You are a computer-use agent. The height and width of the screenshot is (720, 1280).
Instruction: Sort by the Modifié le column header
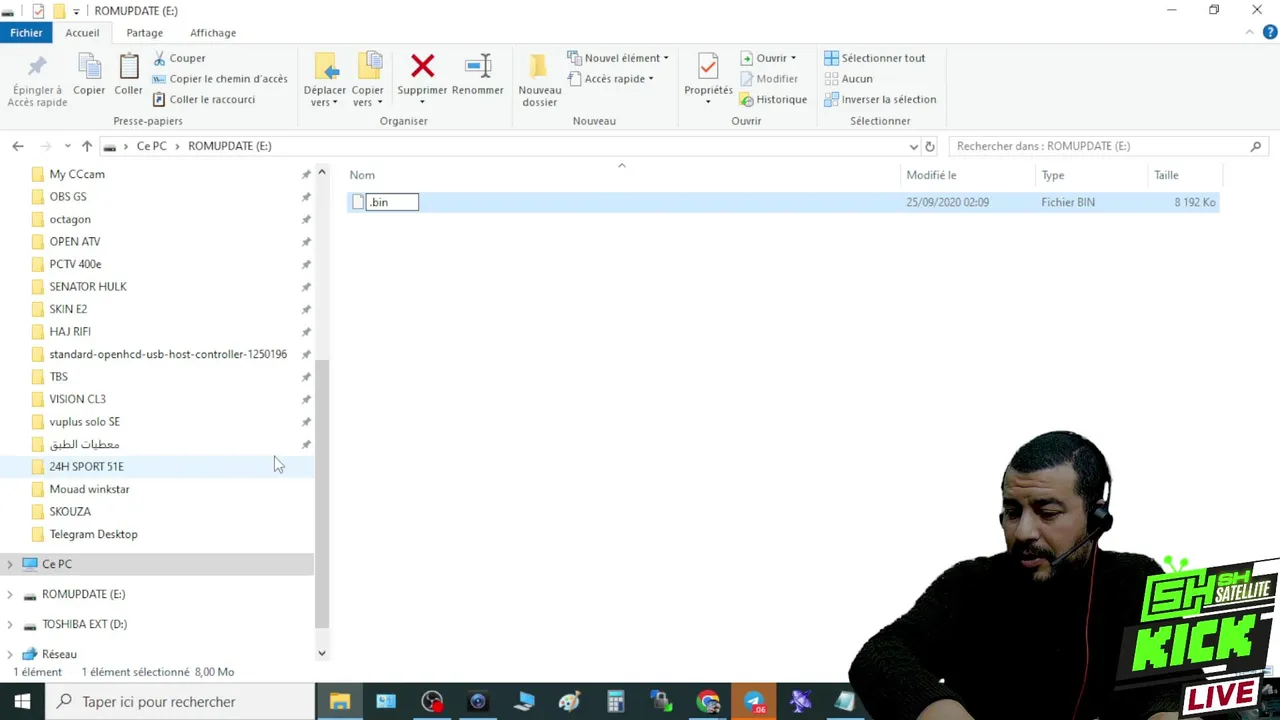[x=931, y=175]
